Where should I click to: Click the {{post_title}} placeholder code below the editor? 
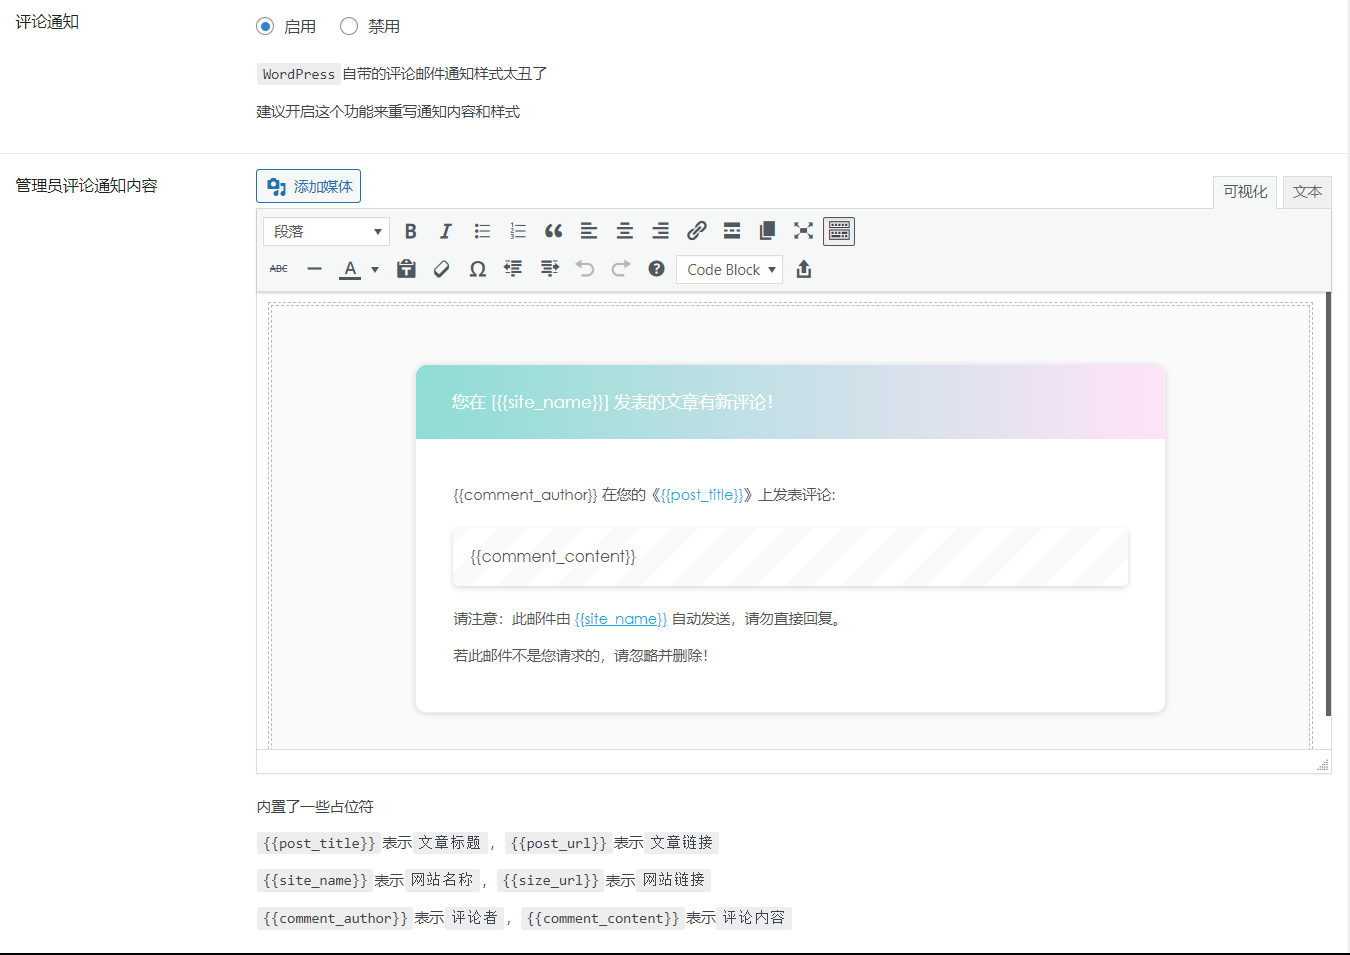[319, 843]
